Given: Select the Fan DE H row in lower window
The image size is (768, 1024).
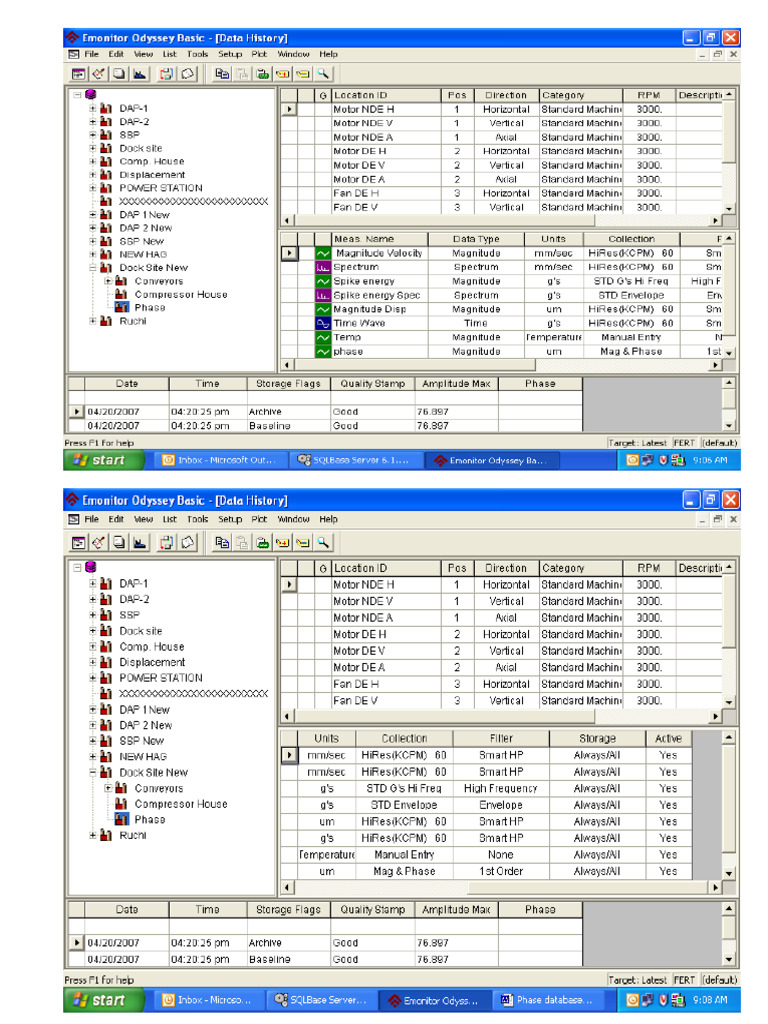Looking at the screenshot, I should pyautogui.click(x=502, y=684).
